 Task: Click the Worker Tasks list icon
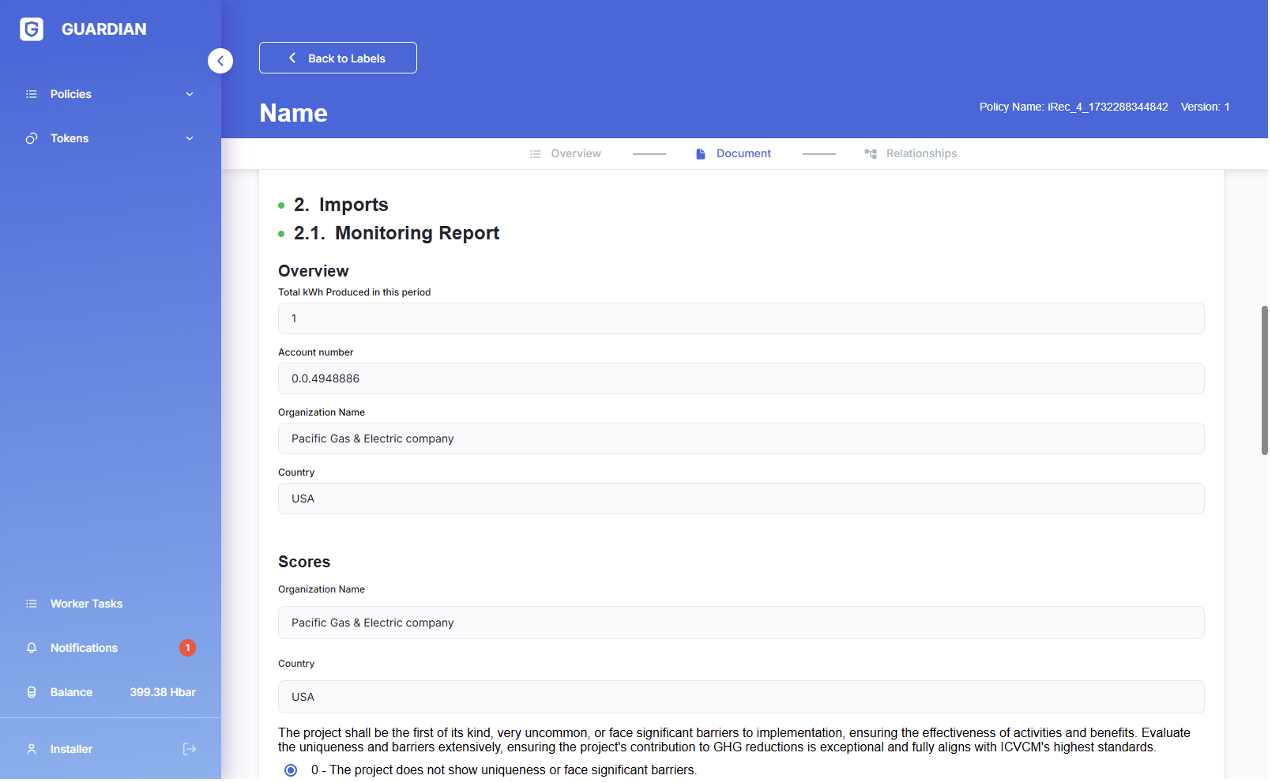[x=31, y=604]
